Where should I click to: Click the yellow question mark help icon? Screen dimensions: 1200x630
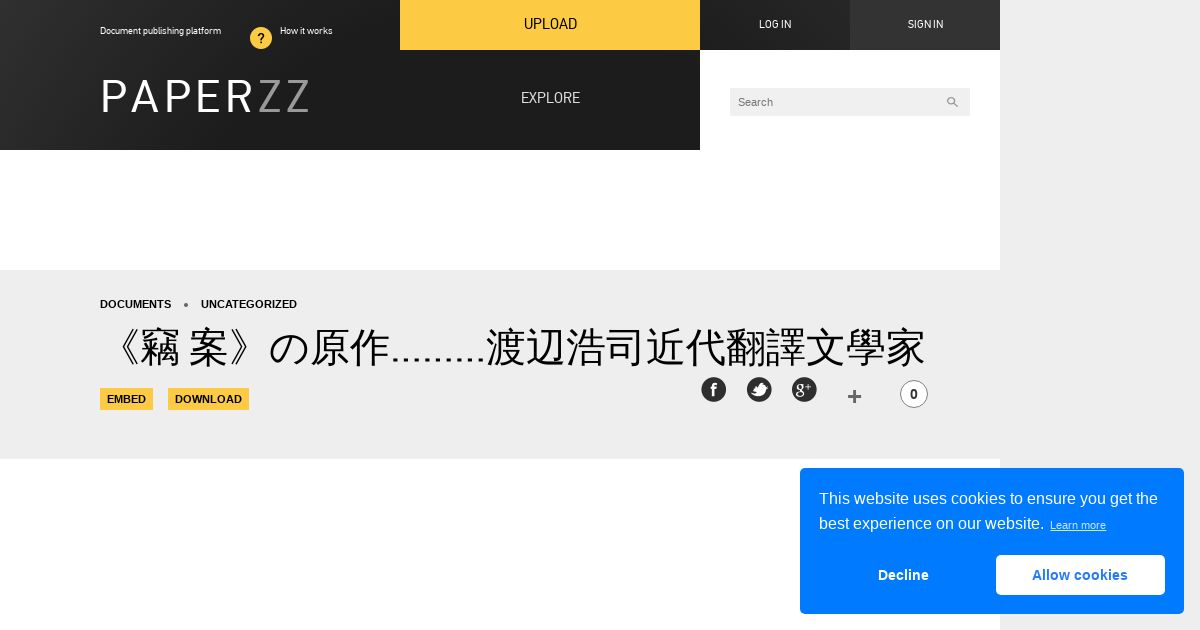point(261,38)
